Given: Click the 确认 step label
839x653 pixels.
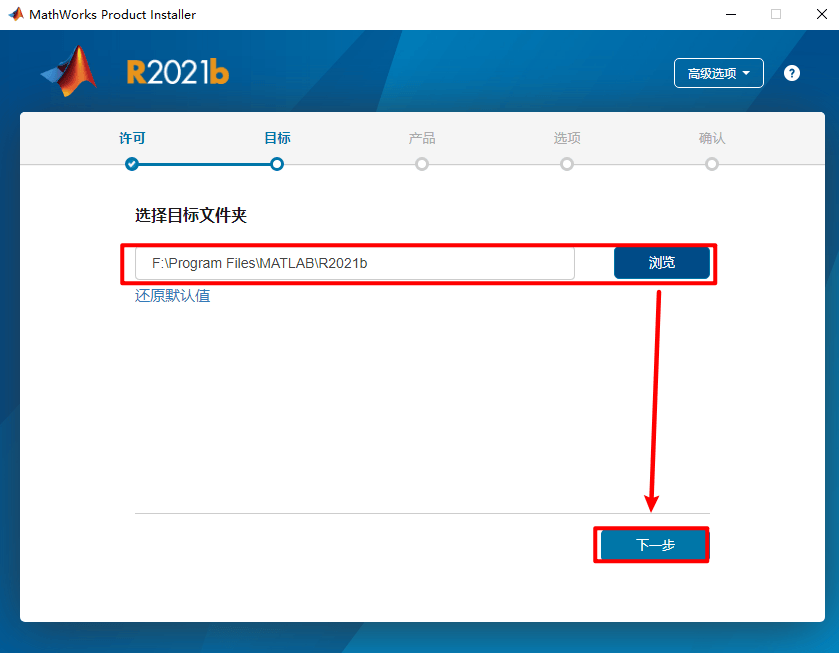Looking at the screenshot, I should coord(712,138).
